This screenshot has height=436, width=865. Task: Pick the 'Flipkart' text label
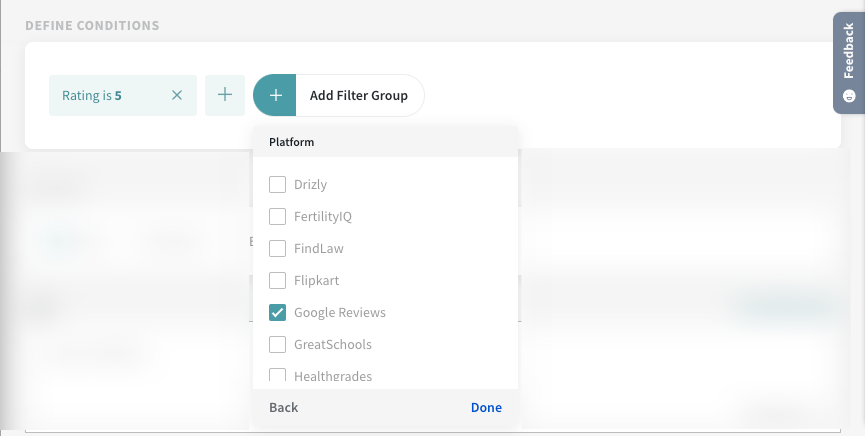317,280
